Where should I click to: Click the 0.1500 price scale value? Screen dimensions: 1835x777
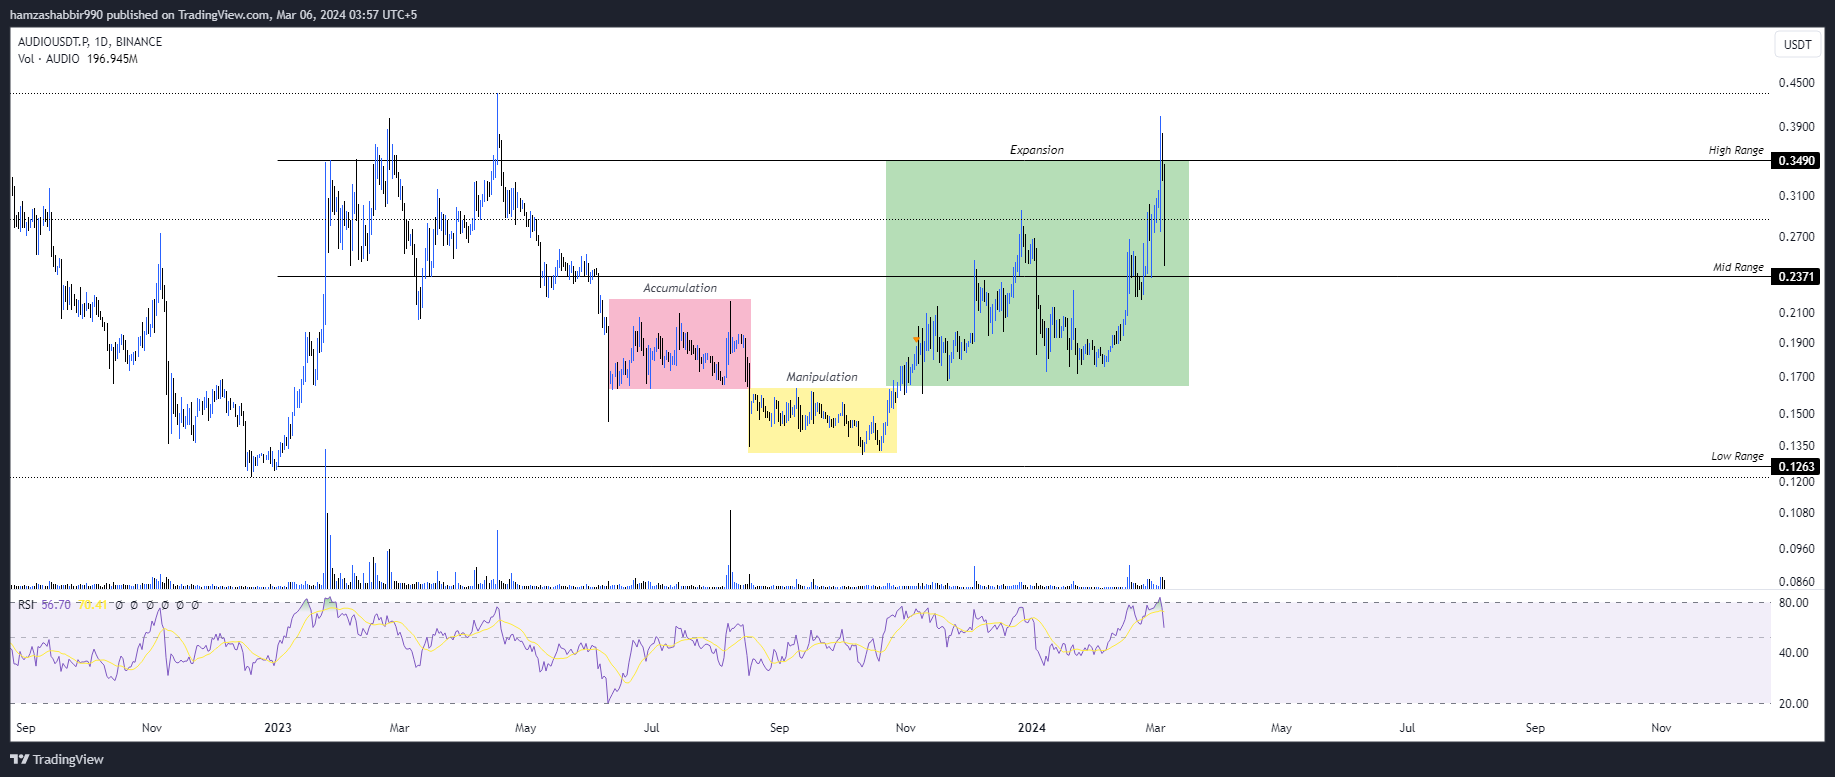pyautogui.click(x=1796, y=414)
